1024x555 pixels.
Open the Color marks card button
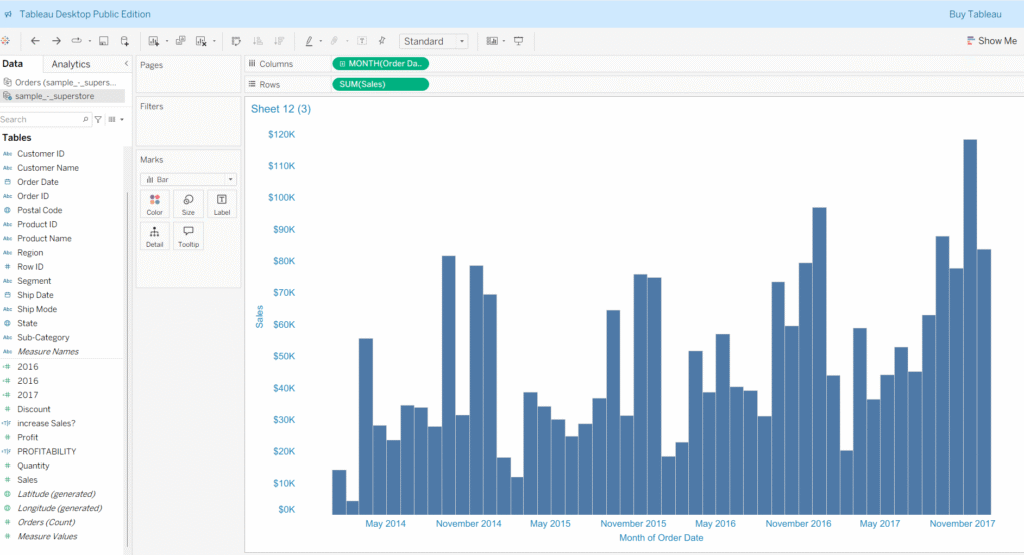click(154, 204)
